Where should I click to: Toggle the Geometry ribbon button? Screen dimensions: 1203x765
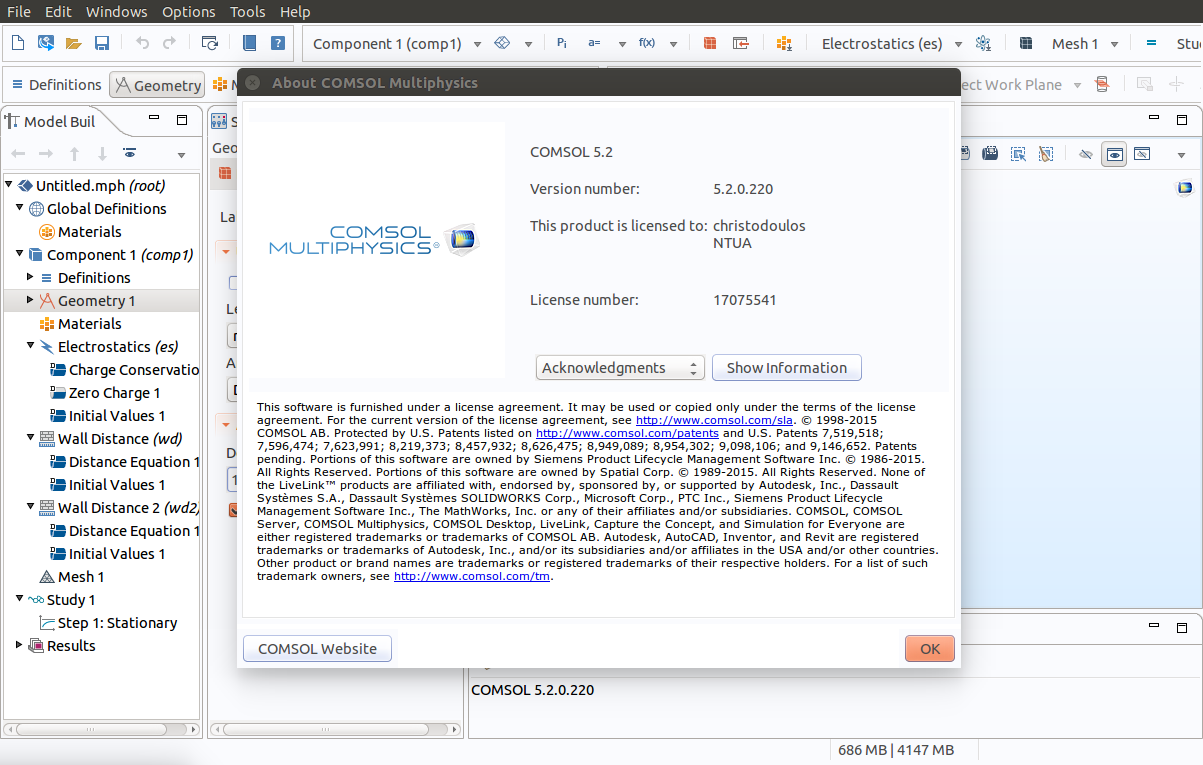[x=157, y=85]
